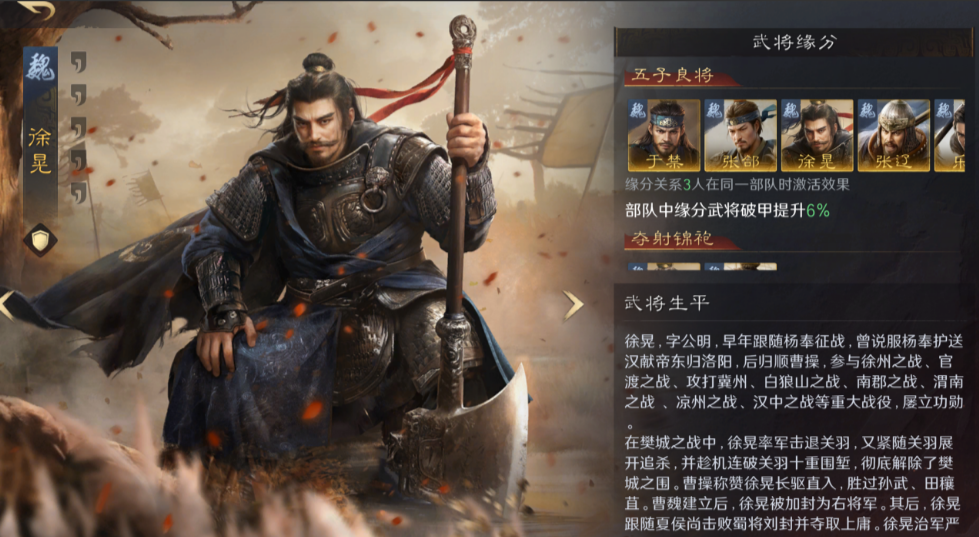Select the first star-rank slot beside banner

pos(79,62)
